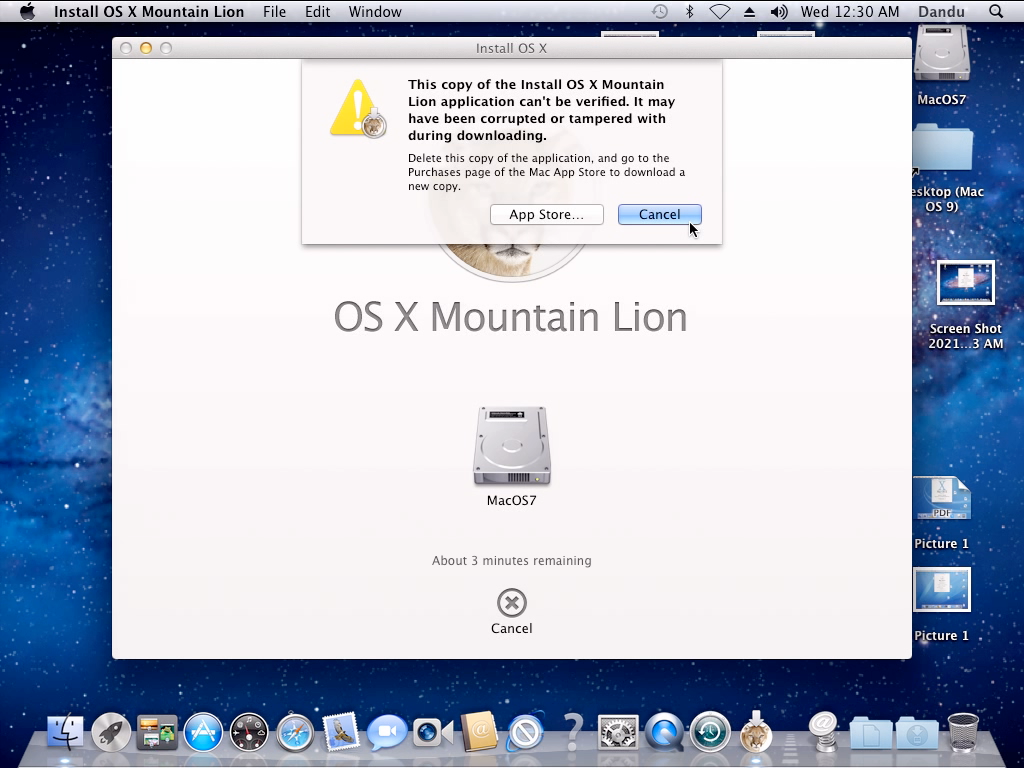This screenshot has height=768, width=1024.
Task: Open the Dandu user menu
Action: [x=941, y=12]
